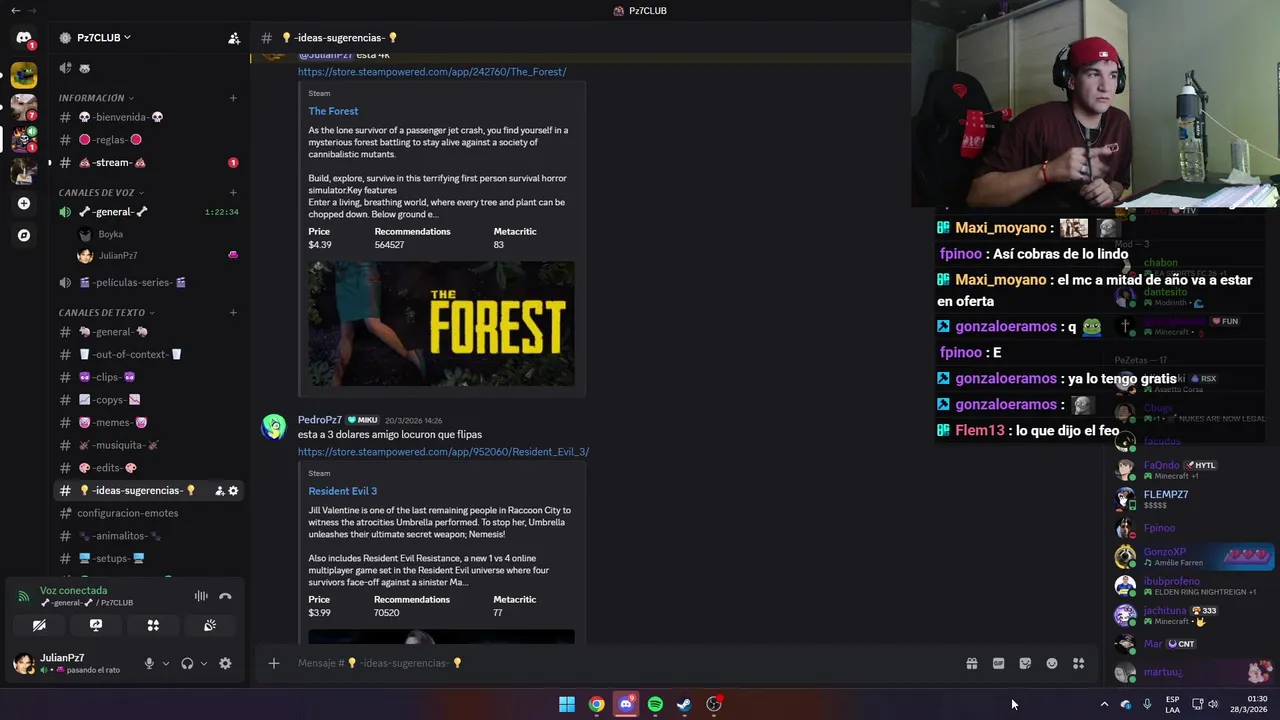
Task: Open the sticker picker icon
Action: coord(1025,663)
